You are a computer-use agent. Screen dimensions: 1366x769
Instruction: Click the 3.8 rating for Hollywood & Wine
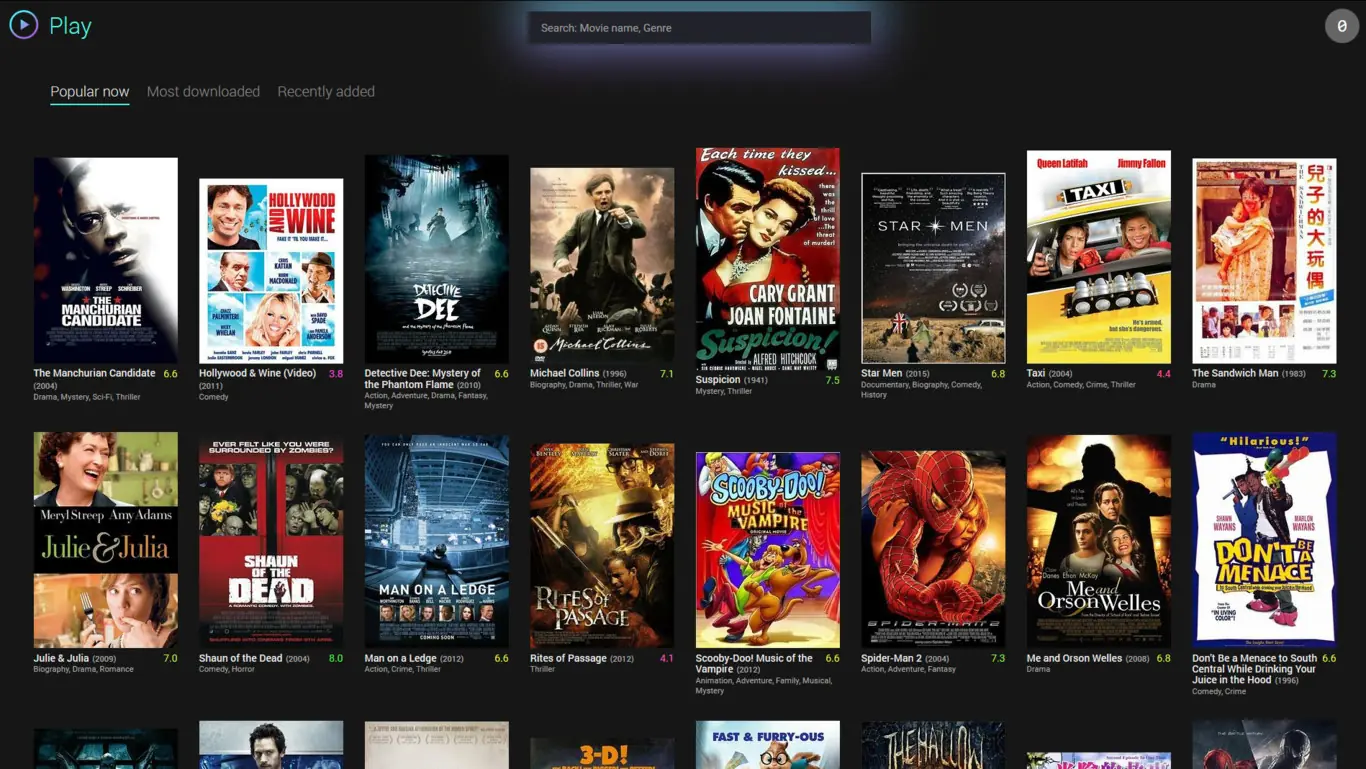coord(336,374)
